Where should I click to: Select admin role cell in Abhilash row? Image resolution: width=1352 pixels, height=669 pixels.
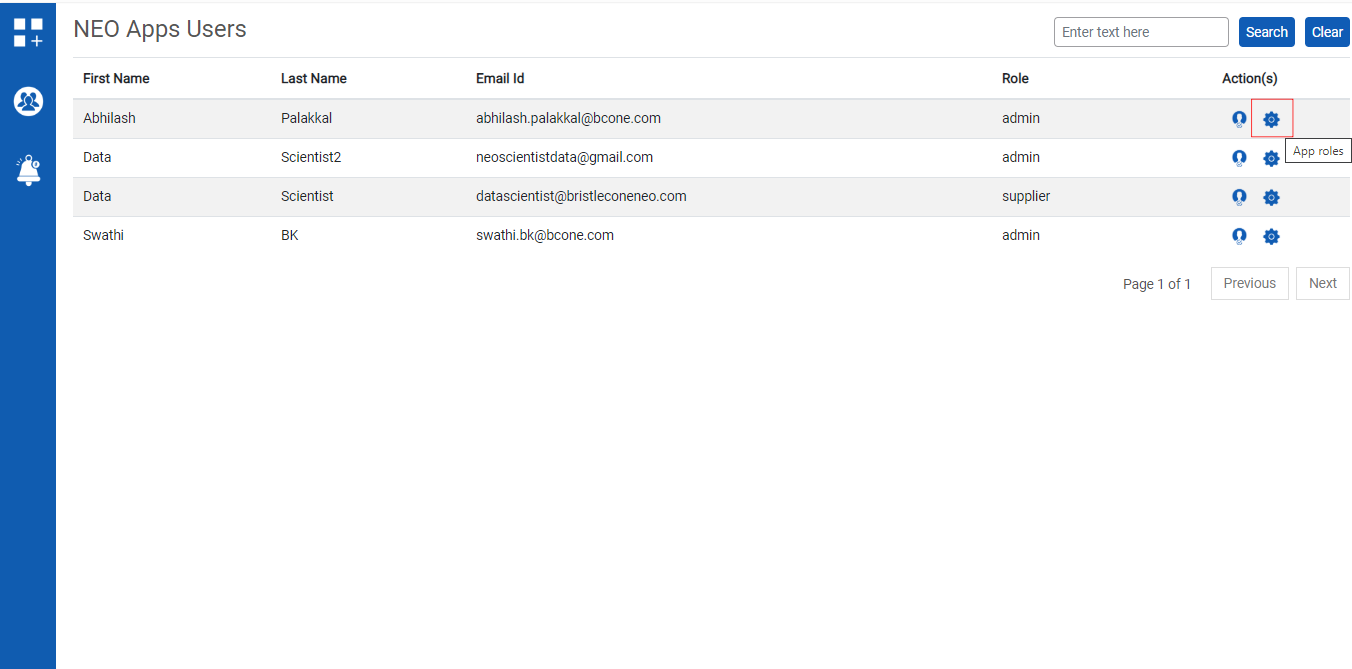click(1021, 118)
